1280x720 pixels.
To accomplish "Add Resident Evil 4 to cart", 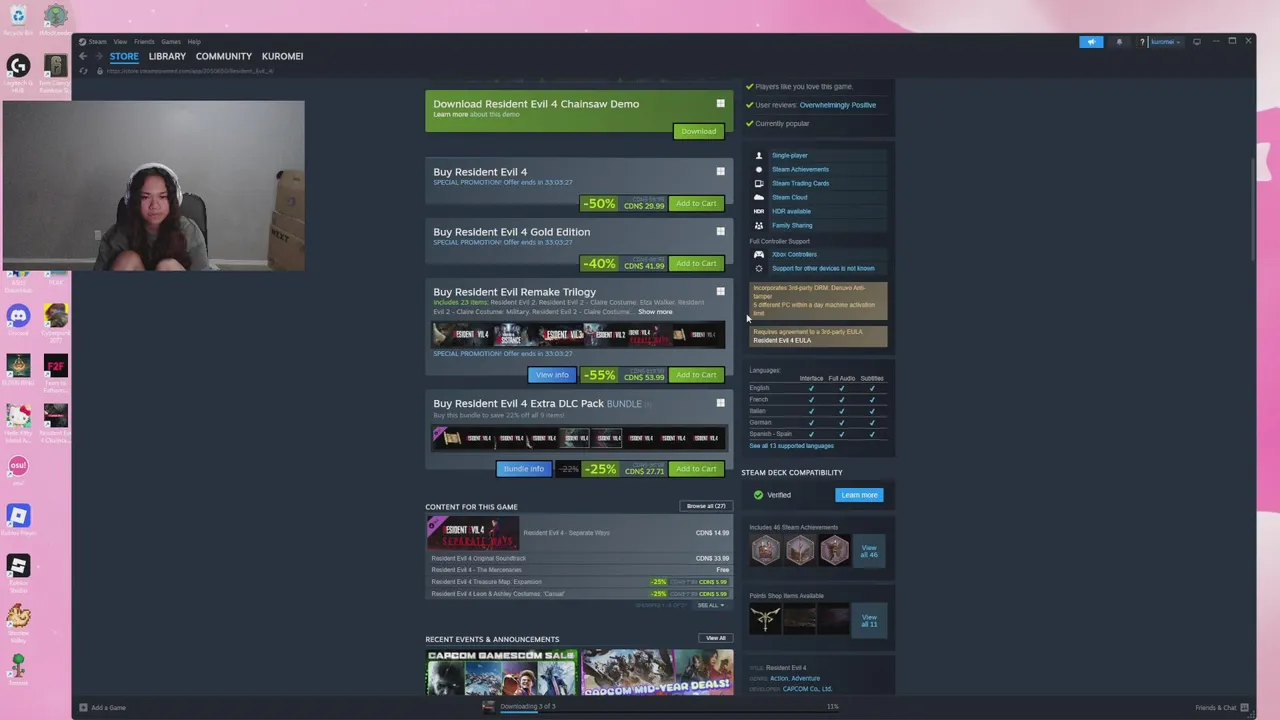I will click(696, 204).
